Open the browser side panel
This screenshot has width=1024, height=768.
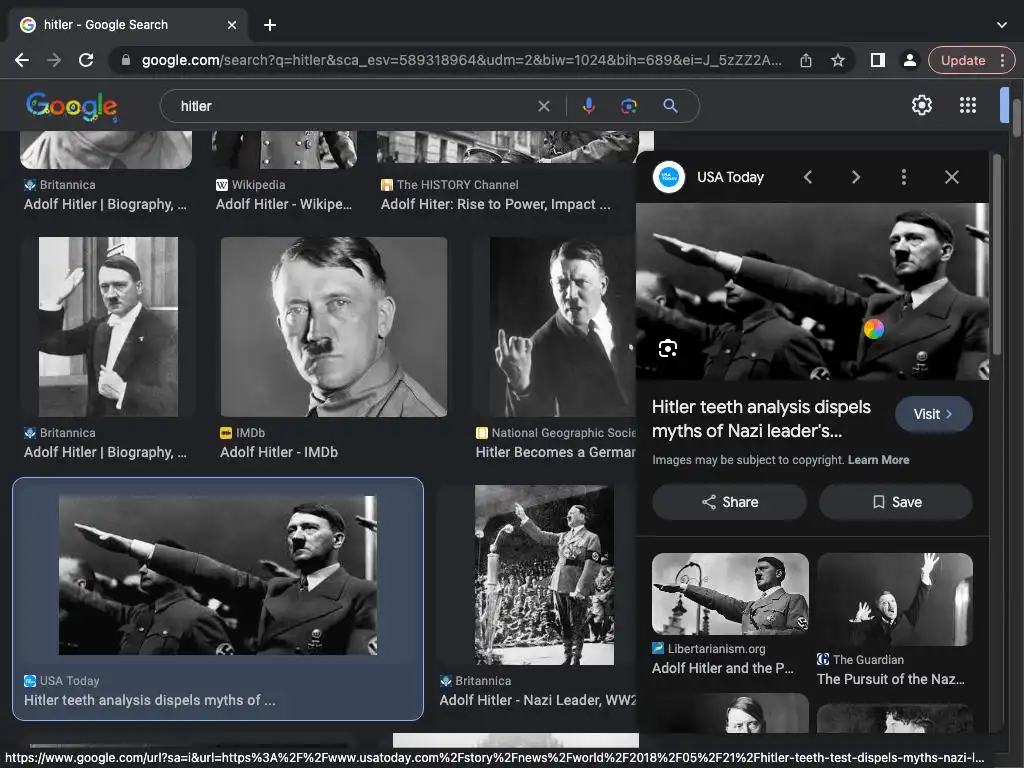[878, 60]
